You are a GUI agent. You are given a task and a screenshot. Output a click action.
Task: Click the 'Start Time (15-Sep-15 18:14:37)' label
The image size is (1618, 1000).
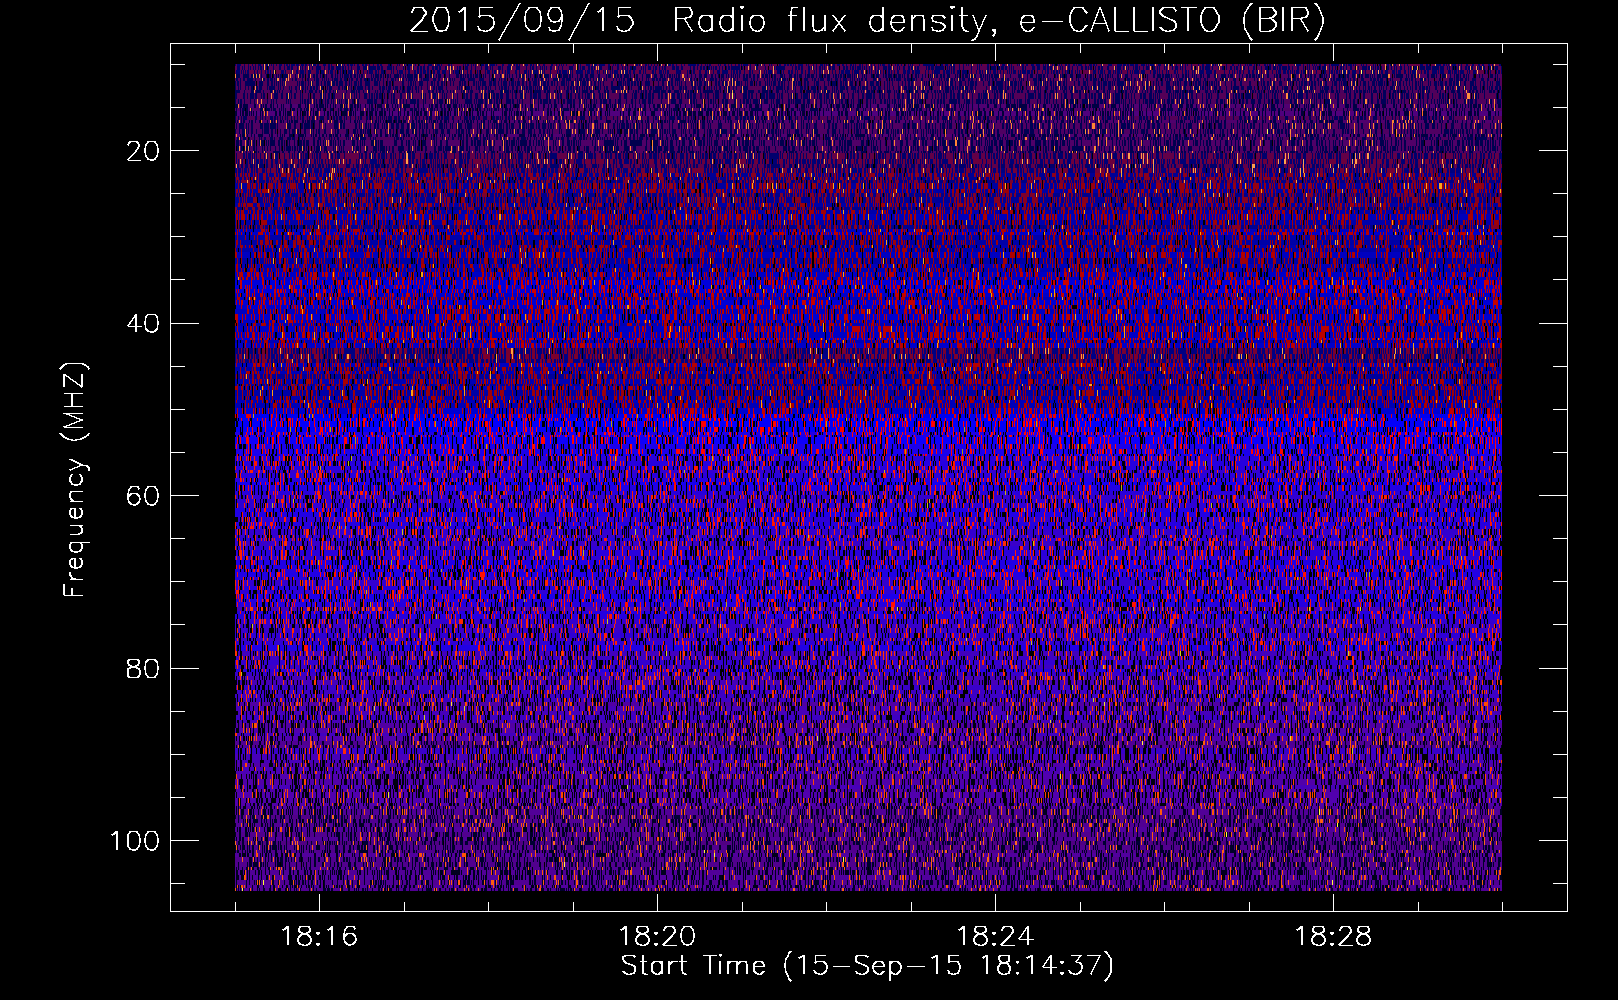867,966
